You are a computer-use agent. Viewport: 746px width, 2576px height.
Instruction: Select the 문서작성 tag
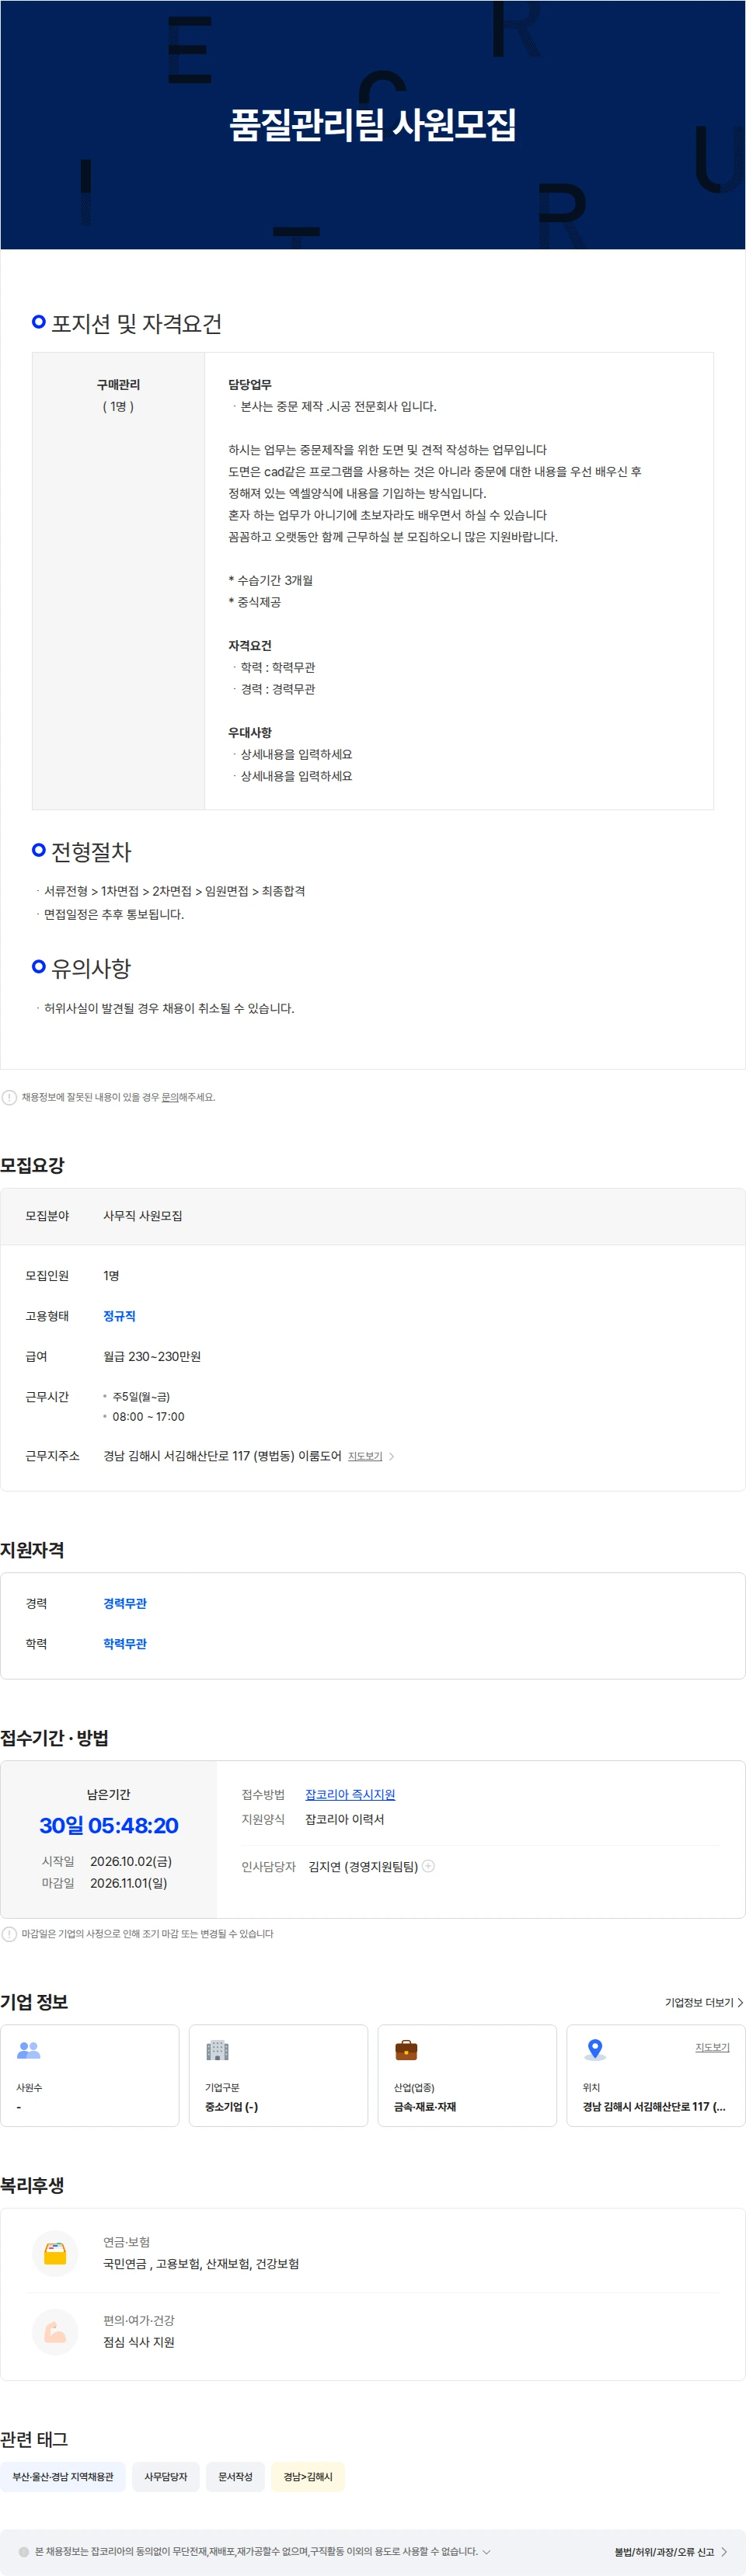pyautogui.click(x=235, y=2476)
